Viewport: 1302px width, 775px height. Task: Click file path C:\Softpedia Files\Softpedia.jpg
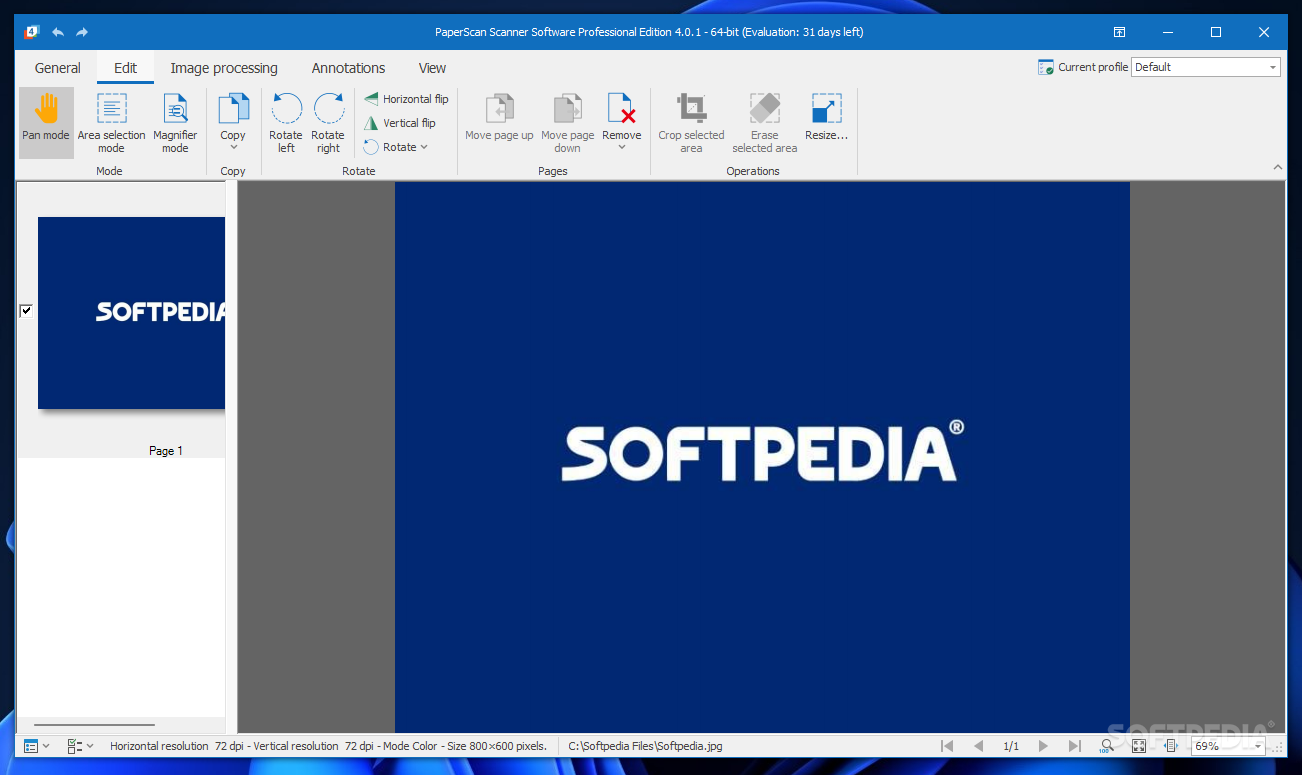pos(645,746)
